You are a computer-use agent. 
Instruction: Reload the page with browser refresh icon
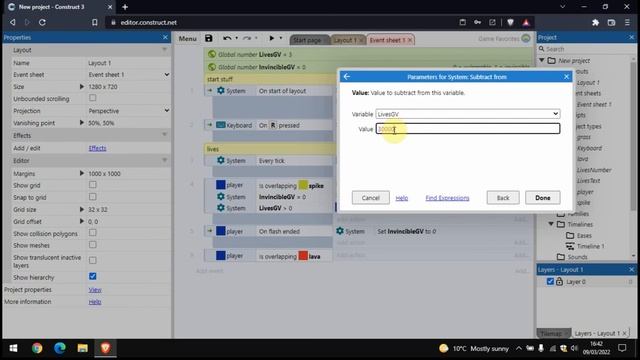42,22
